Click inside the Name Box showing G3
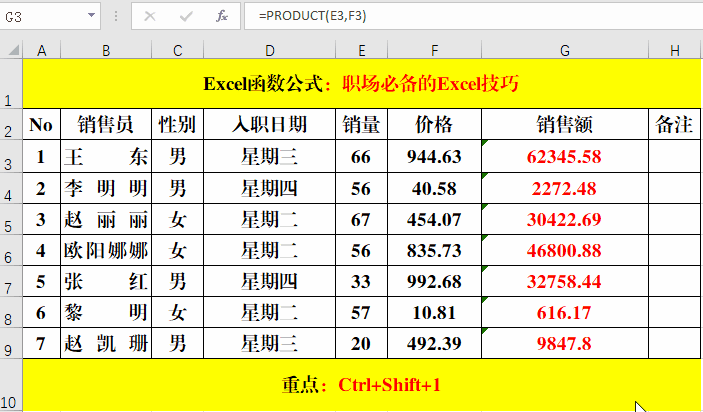Viewport: 703px width, 412px height. pyautogui.click(x=43, y=17)
